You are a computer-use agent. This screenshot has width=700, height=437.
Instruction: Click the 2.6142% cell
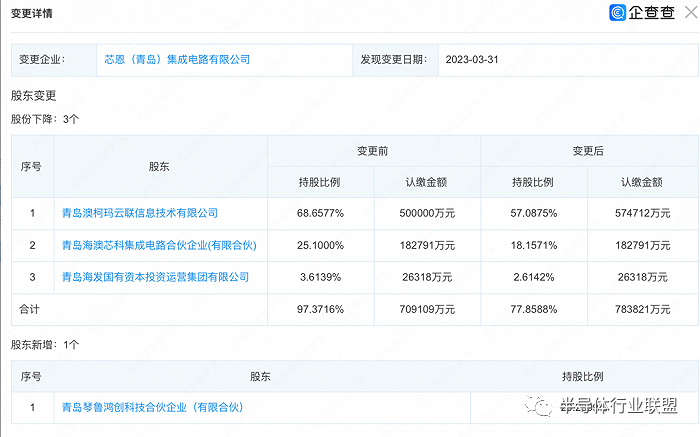pos(534,277)
